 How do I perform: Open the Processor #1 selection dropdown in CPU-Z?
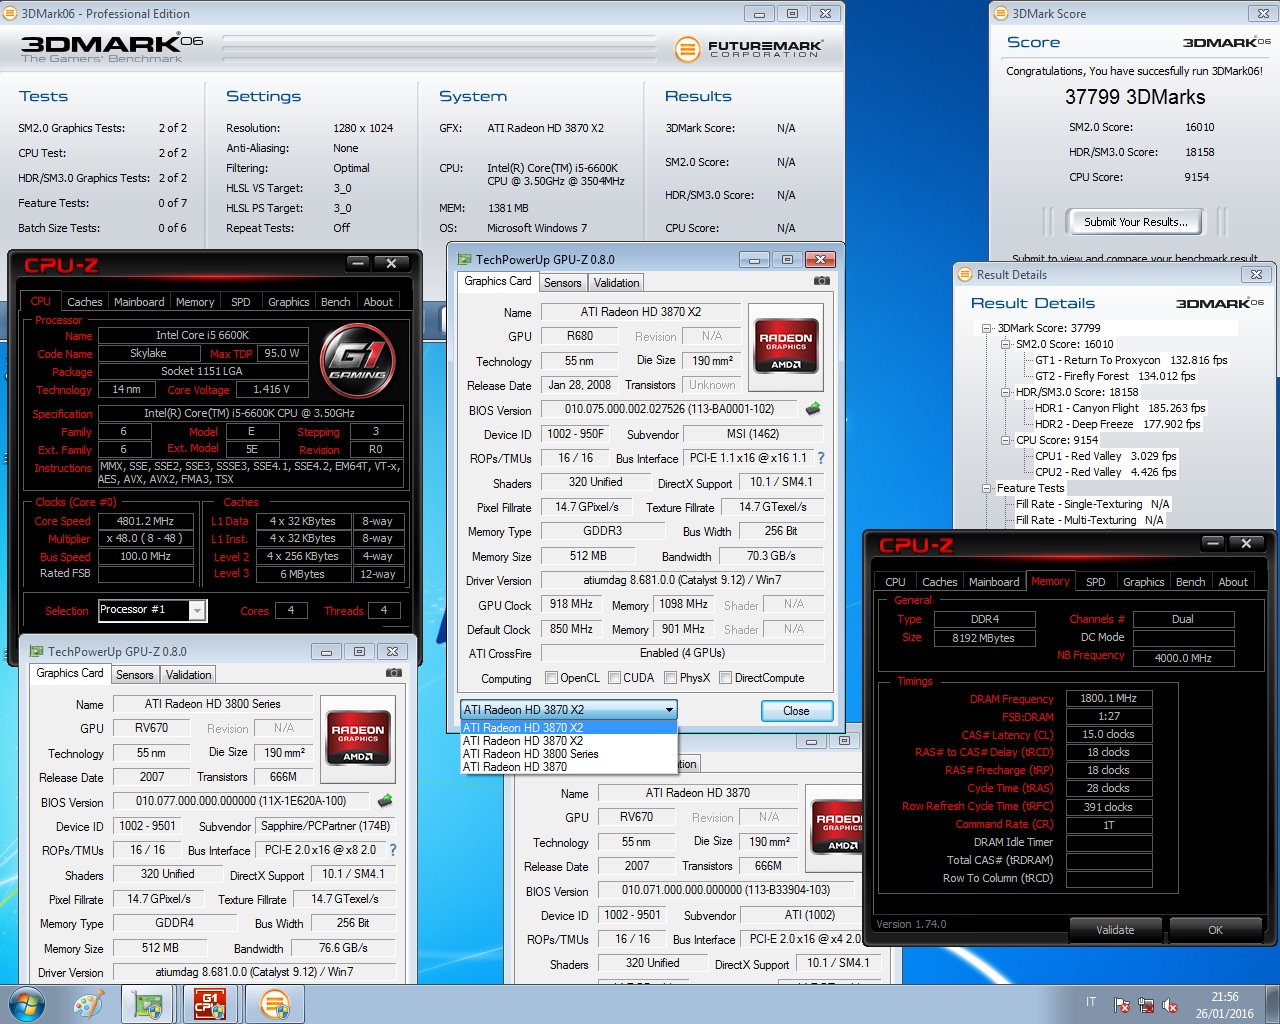(x=197, y=610)
